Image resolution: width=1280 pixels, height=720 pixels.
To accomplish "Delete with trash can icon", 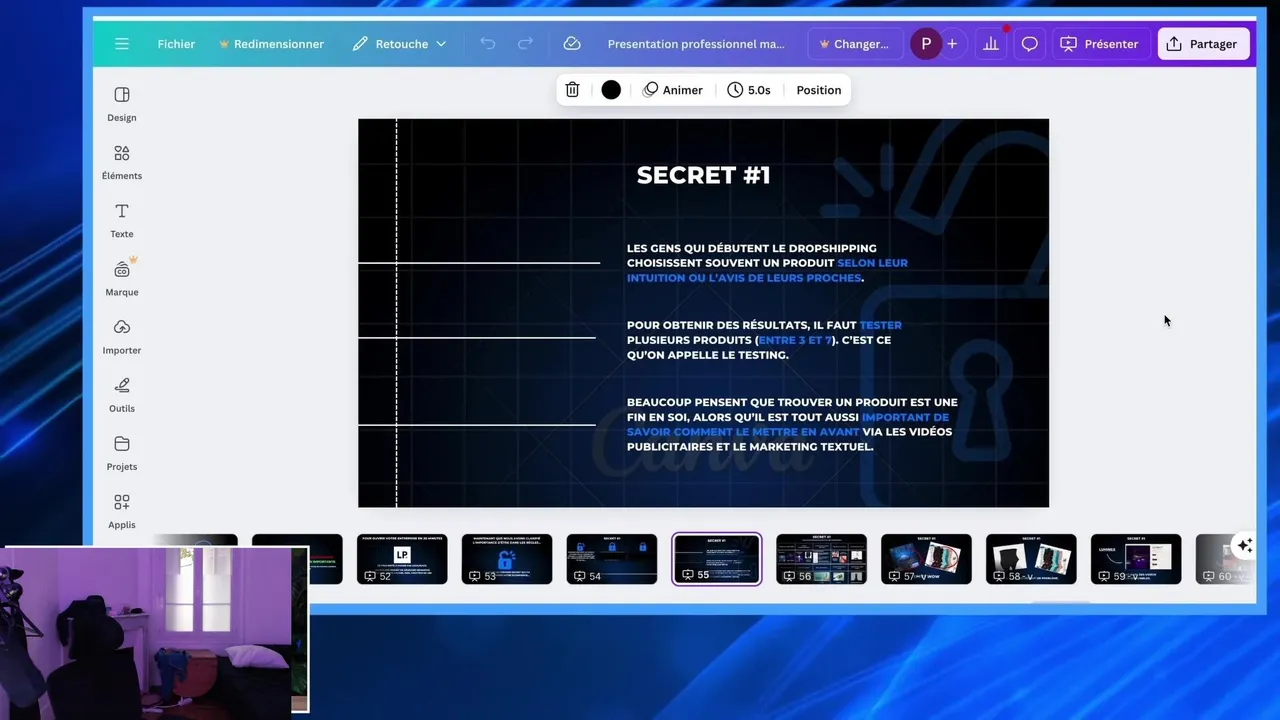I will (x=572, y=90).
